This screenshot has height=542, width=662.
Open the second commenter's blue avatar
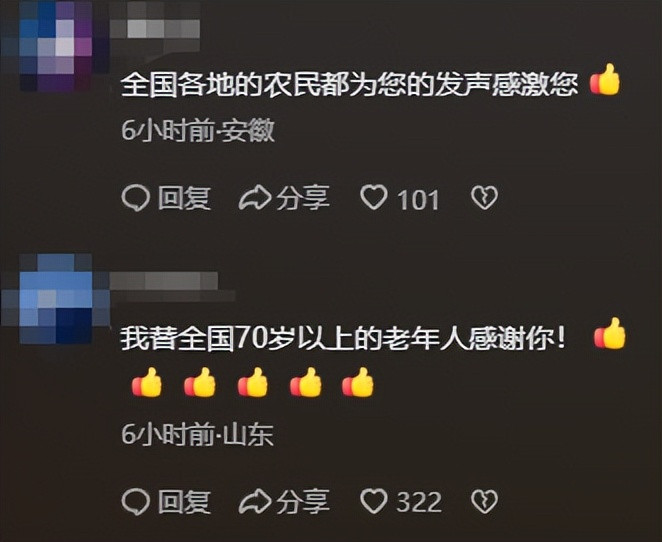[x=56, y=299]
